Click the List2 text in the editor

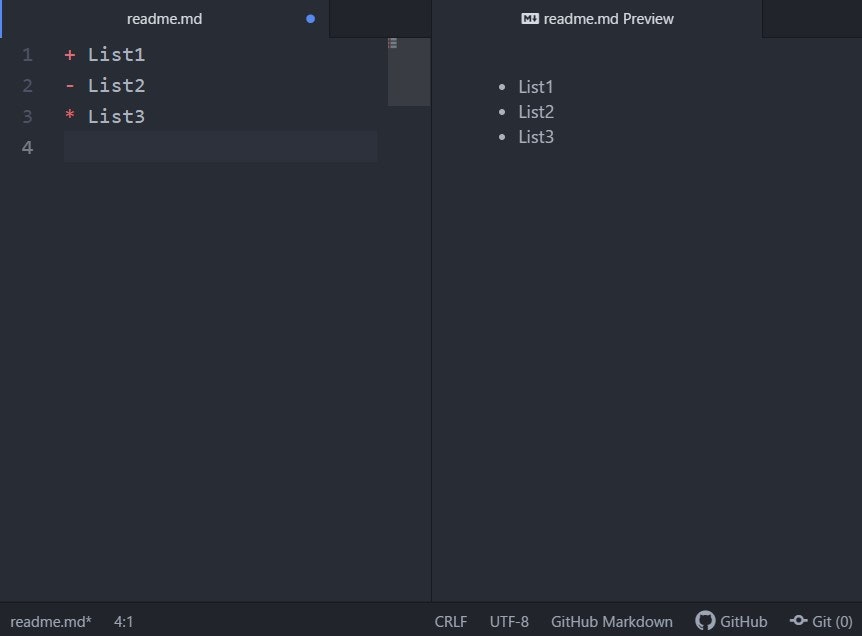(x=117, y=85)
